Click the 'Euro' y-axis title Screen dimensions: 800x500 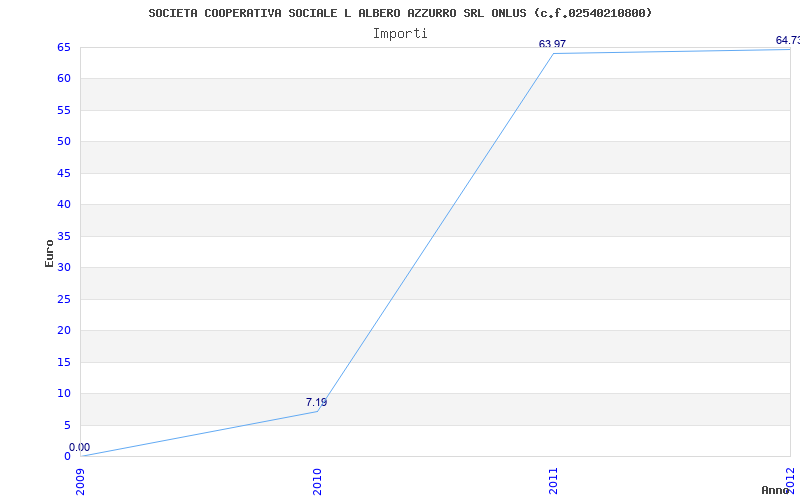click(x=49, y=254)
